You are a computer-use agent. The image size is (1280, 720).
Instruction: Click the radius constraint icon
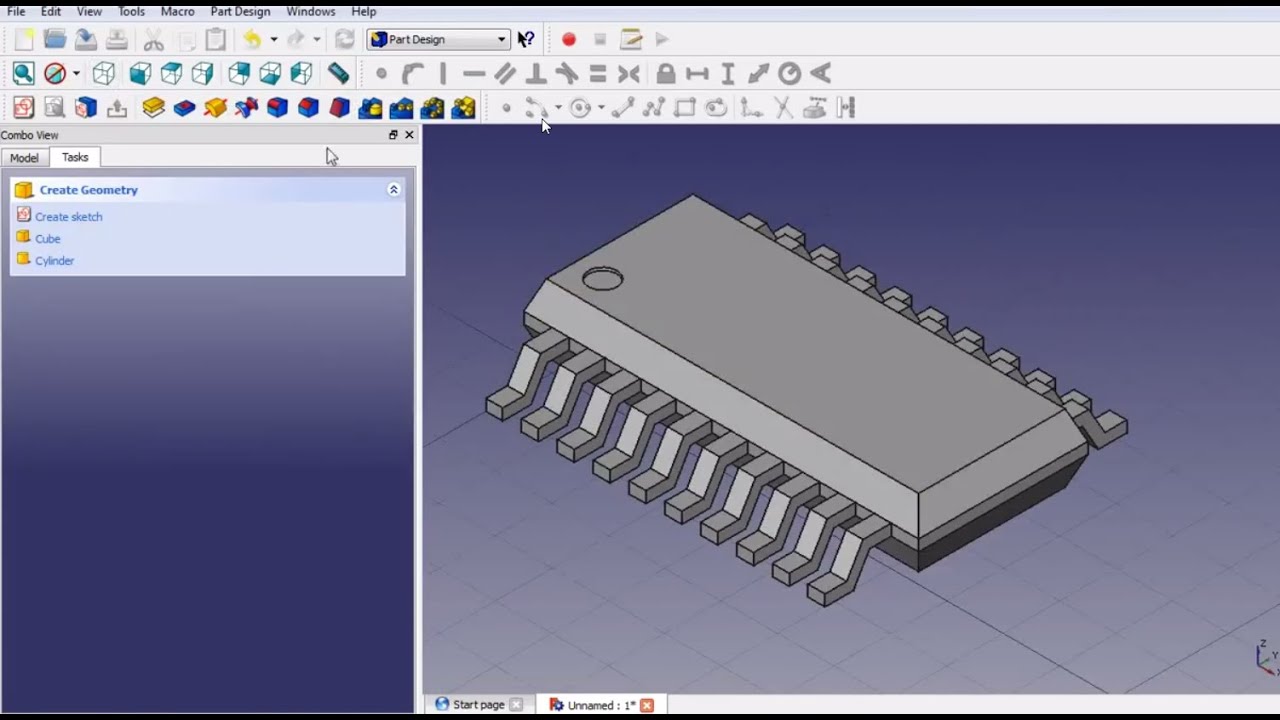click(790, 73)
